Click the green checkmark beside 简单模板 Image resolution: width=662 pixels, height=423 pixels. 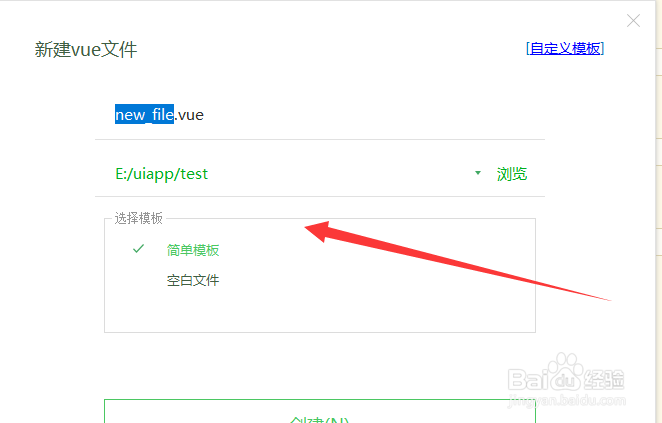(x=138, y=249)
